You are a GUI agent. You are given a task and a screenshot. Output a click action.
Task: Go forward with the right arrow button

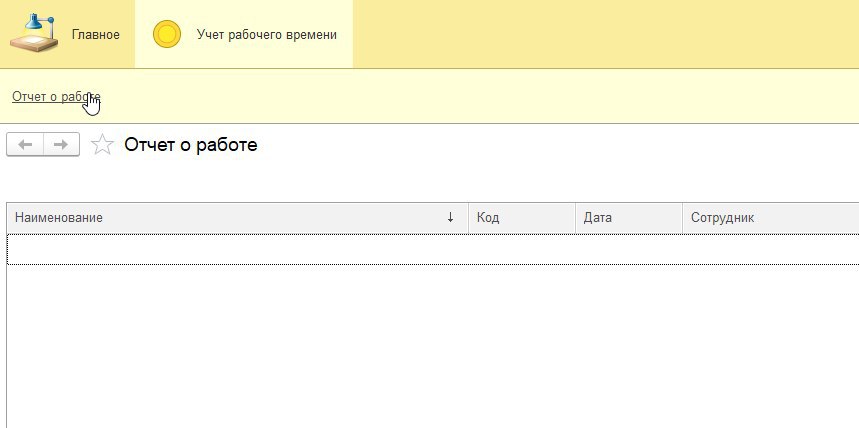(x=61, y=145)
